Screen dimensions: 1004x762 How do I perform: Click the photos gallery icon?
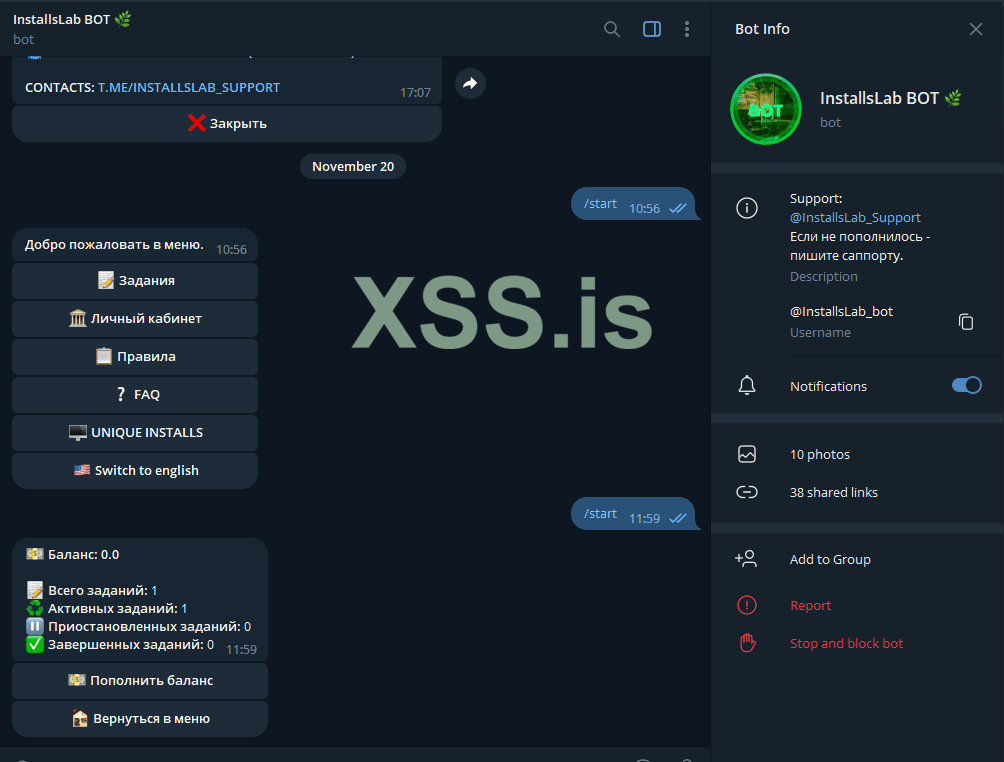747,454
